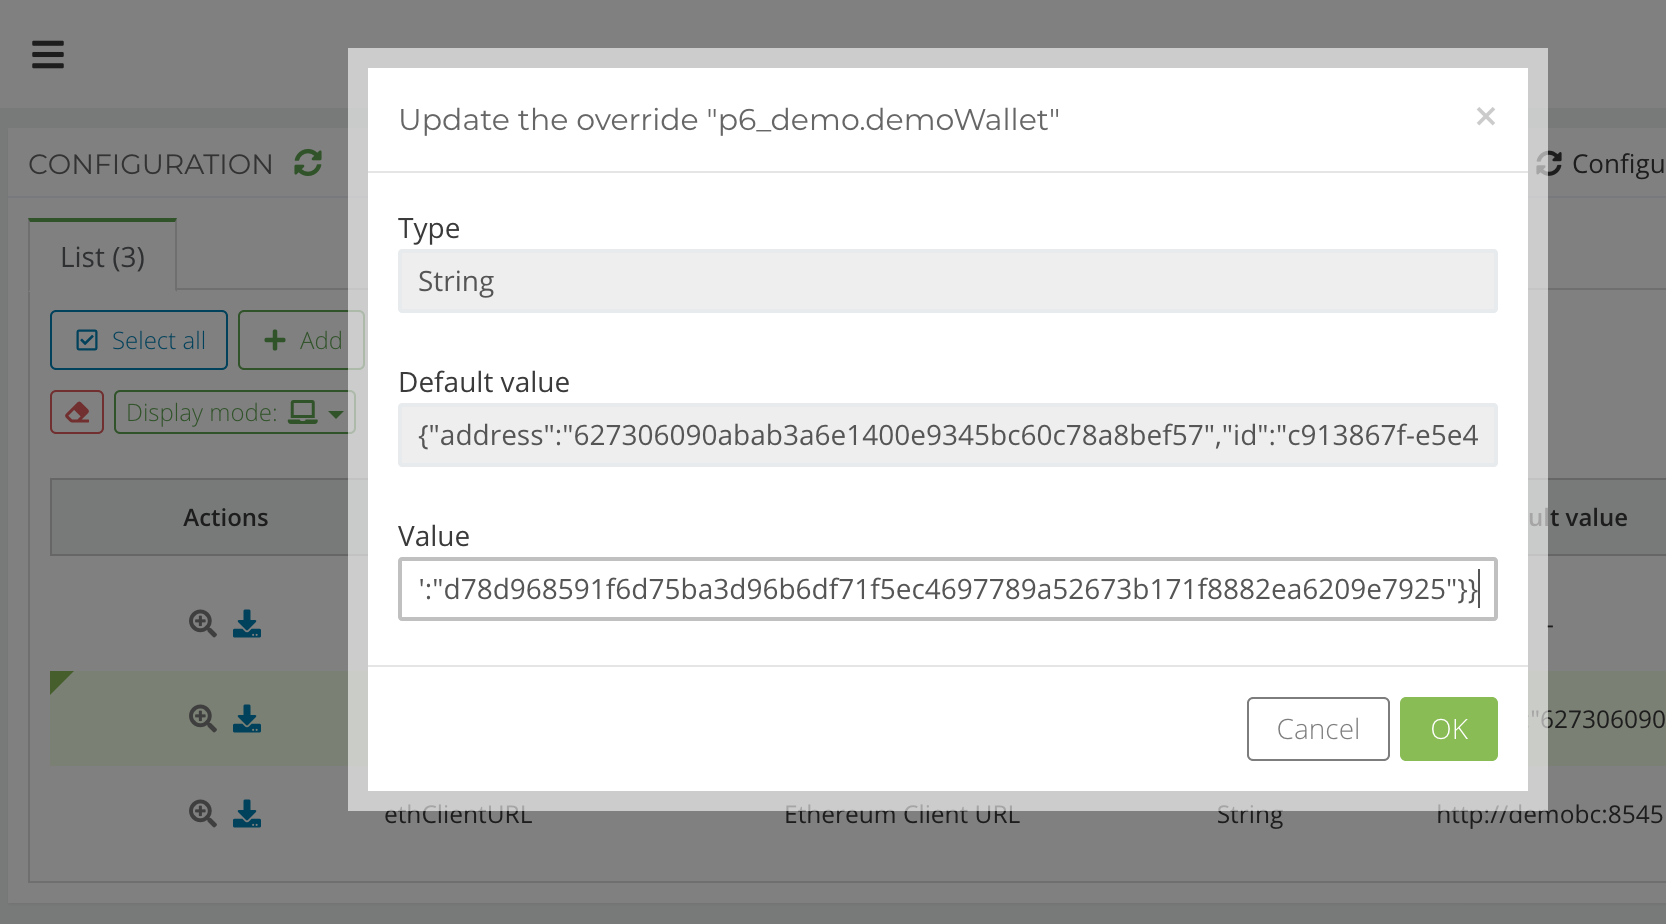Viewport: 1666px width, 924px height.
Task: Dismiss the dialog with the X close icon
Action: [1485, 116]
